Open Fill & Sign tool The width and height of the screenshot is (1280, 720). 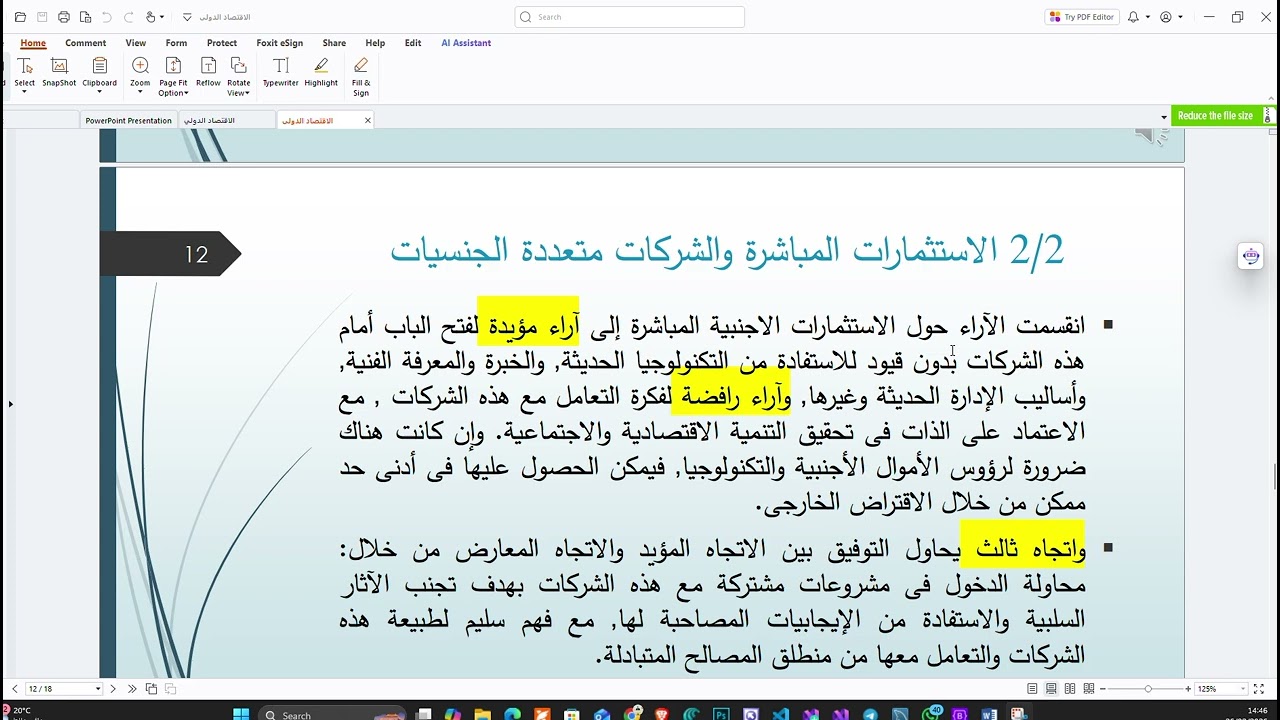tap(361, 76)
